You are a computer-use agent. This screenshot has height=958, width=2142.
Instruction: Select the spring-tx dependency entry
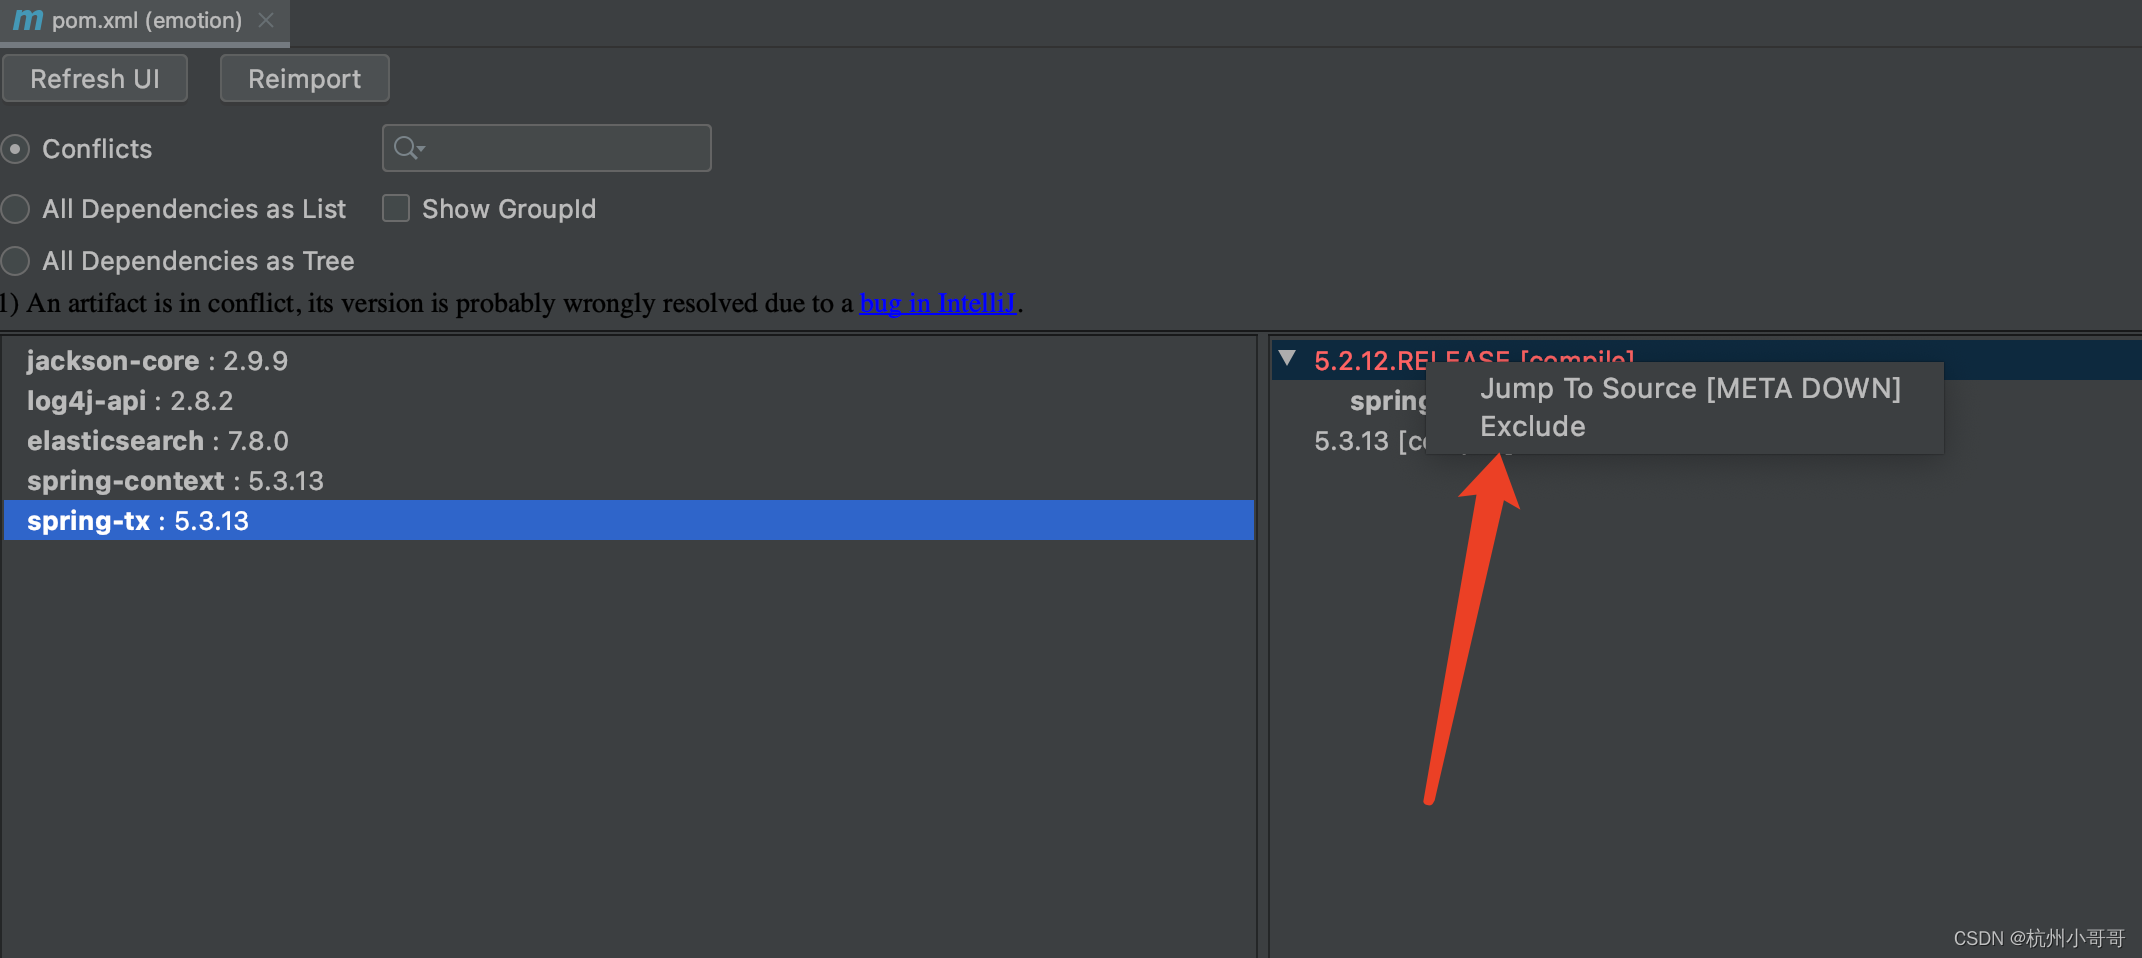point(137,520)
